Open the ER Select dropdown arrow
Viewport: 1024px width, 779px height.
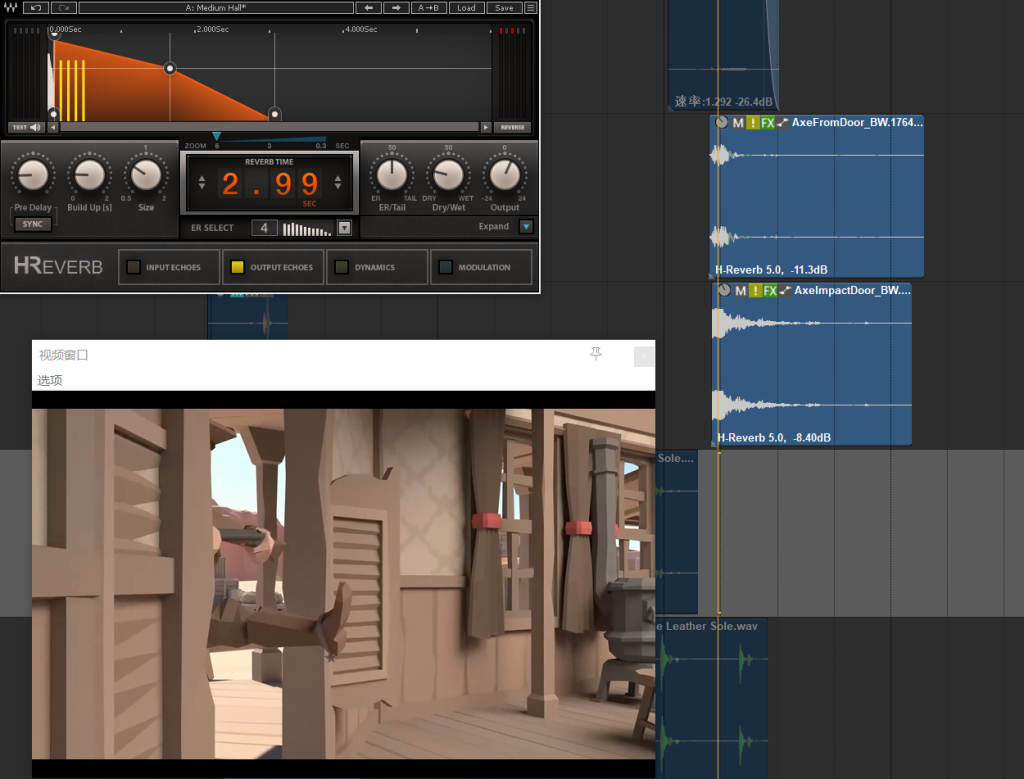(345, 228)
